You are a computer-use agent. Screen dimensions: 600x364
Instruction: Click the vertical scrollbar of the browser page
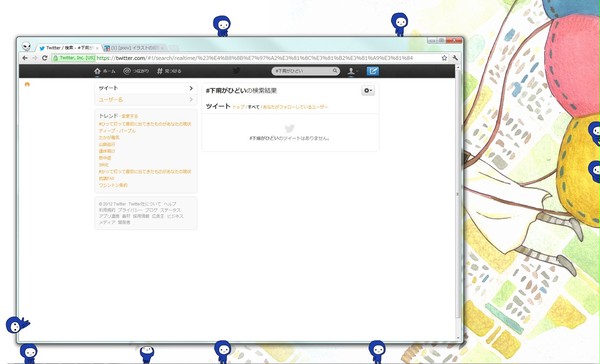tap(458, 194)
